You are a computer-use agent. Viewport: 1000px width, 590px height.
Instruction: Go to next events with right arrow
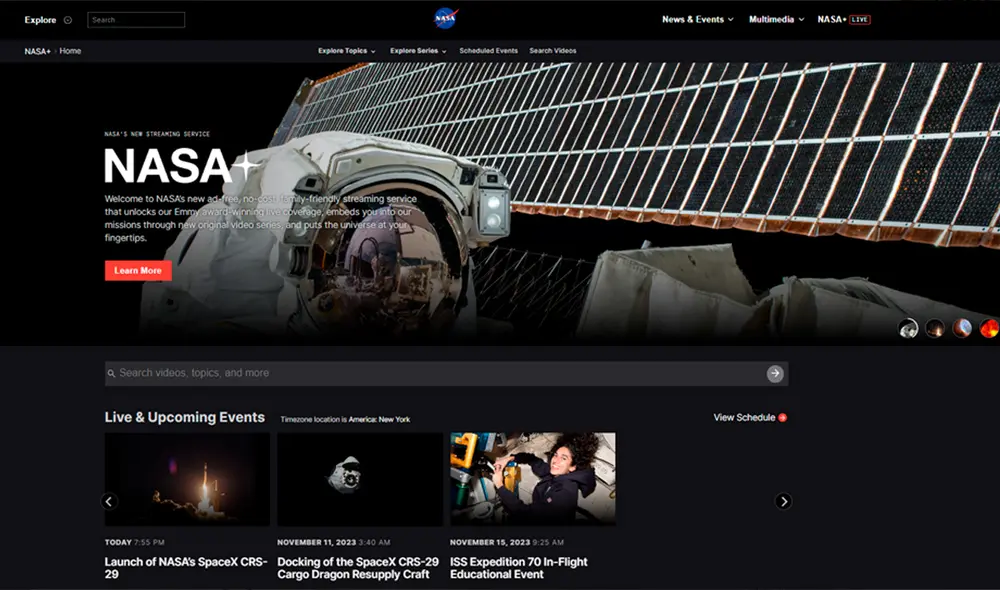pyautogui.click(x=784, y=501)
